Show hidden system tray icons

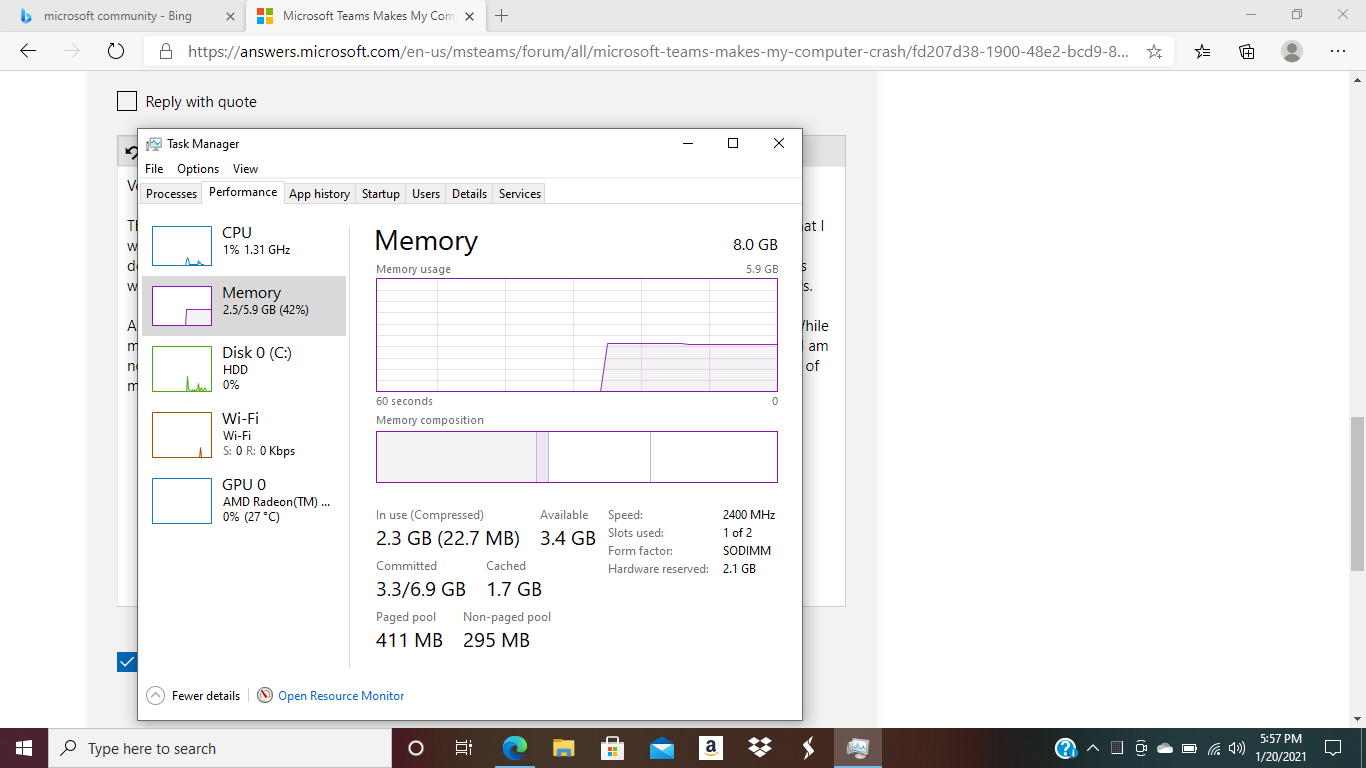(1093, 748)
